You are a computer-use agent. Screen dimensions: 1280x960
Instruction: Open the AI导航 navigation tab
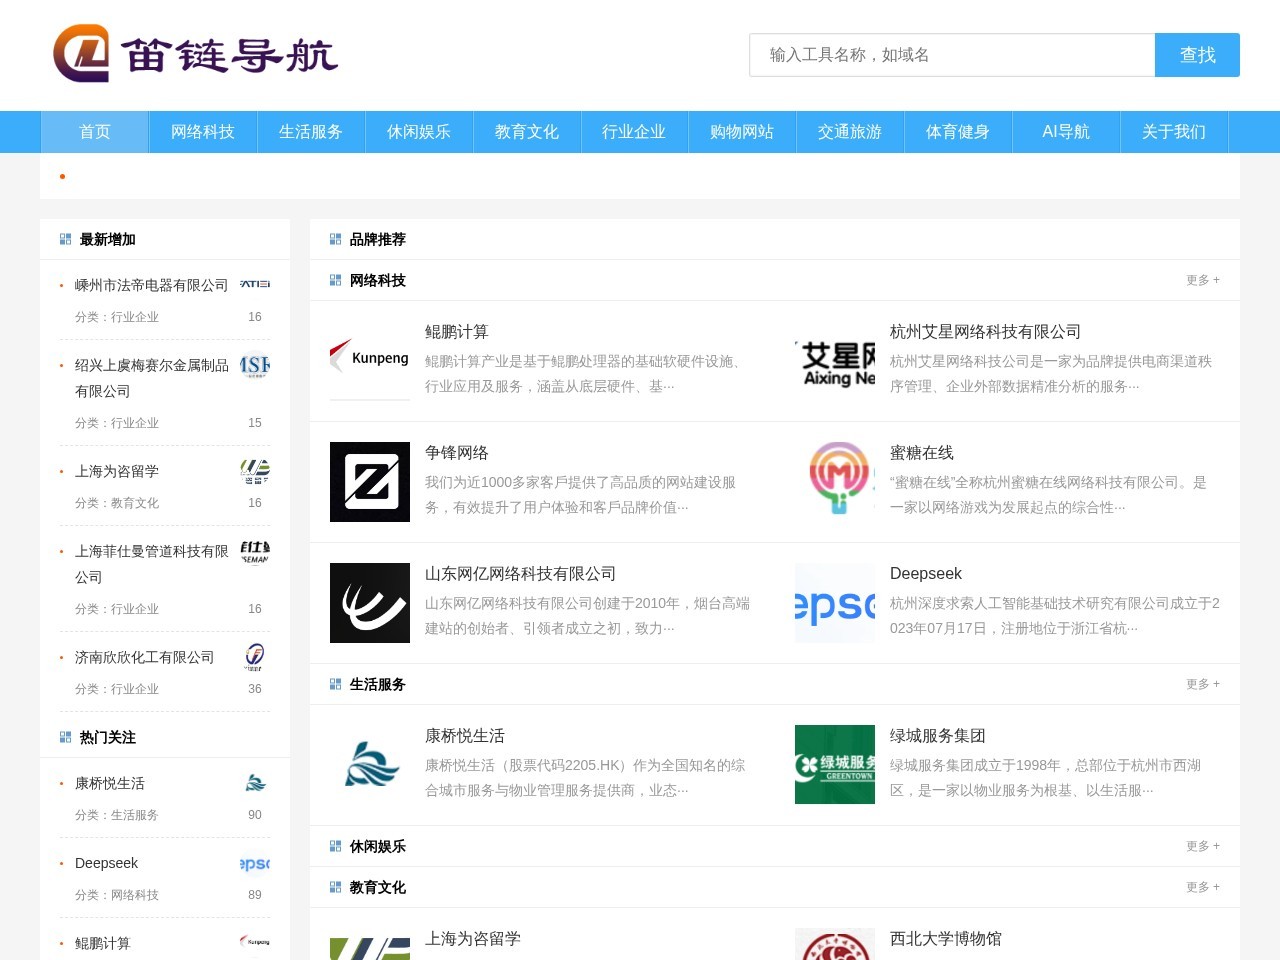coord(1066,132)
